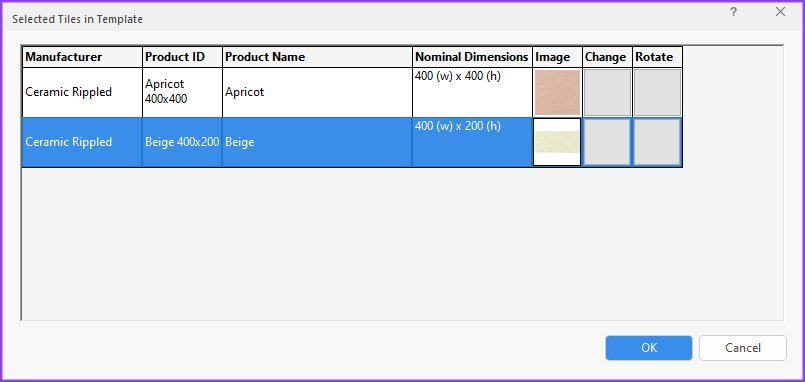Select the Apricot 400x400 Product ID cell
The width and height of the screenshot is (805, 382).
[182, 92]
